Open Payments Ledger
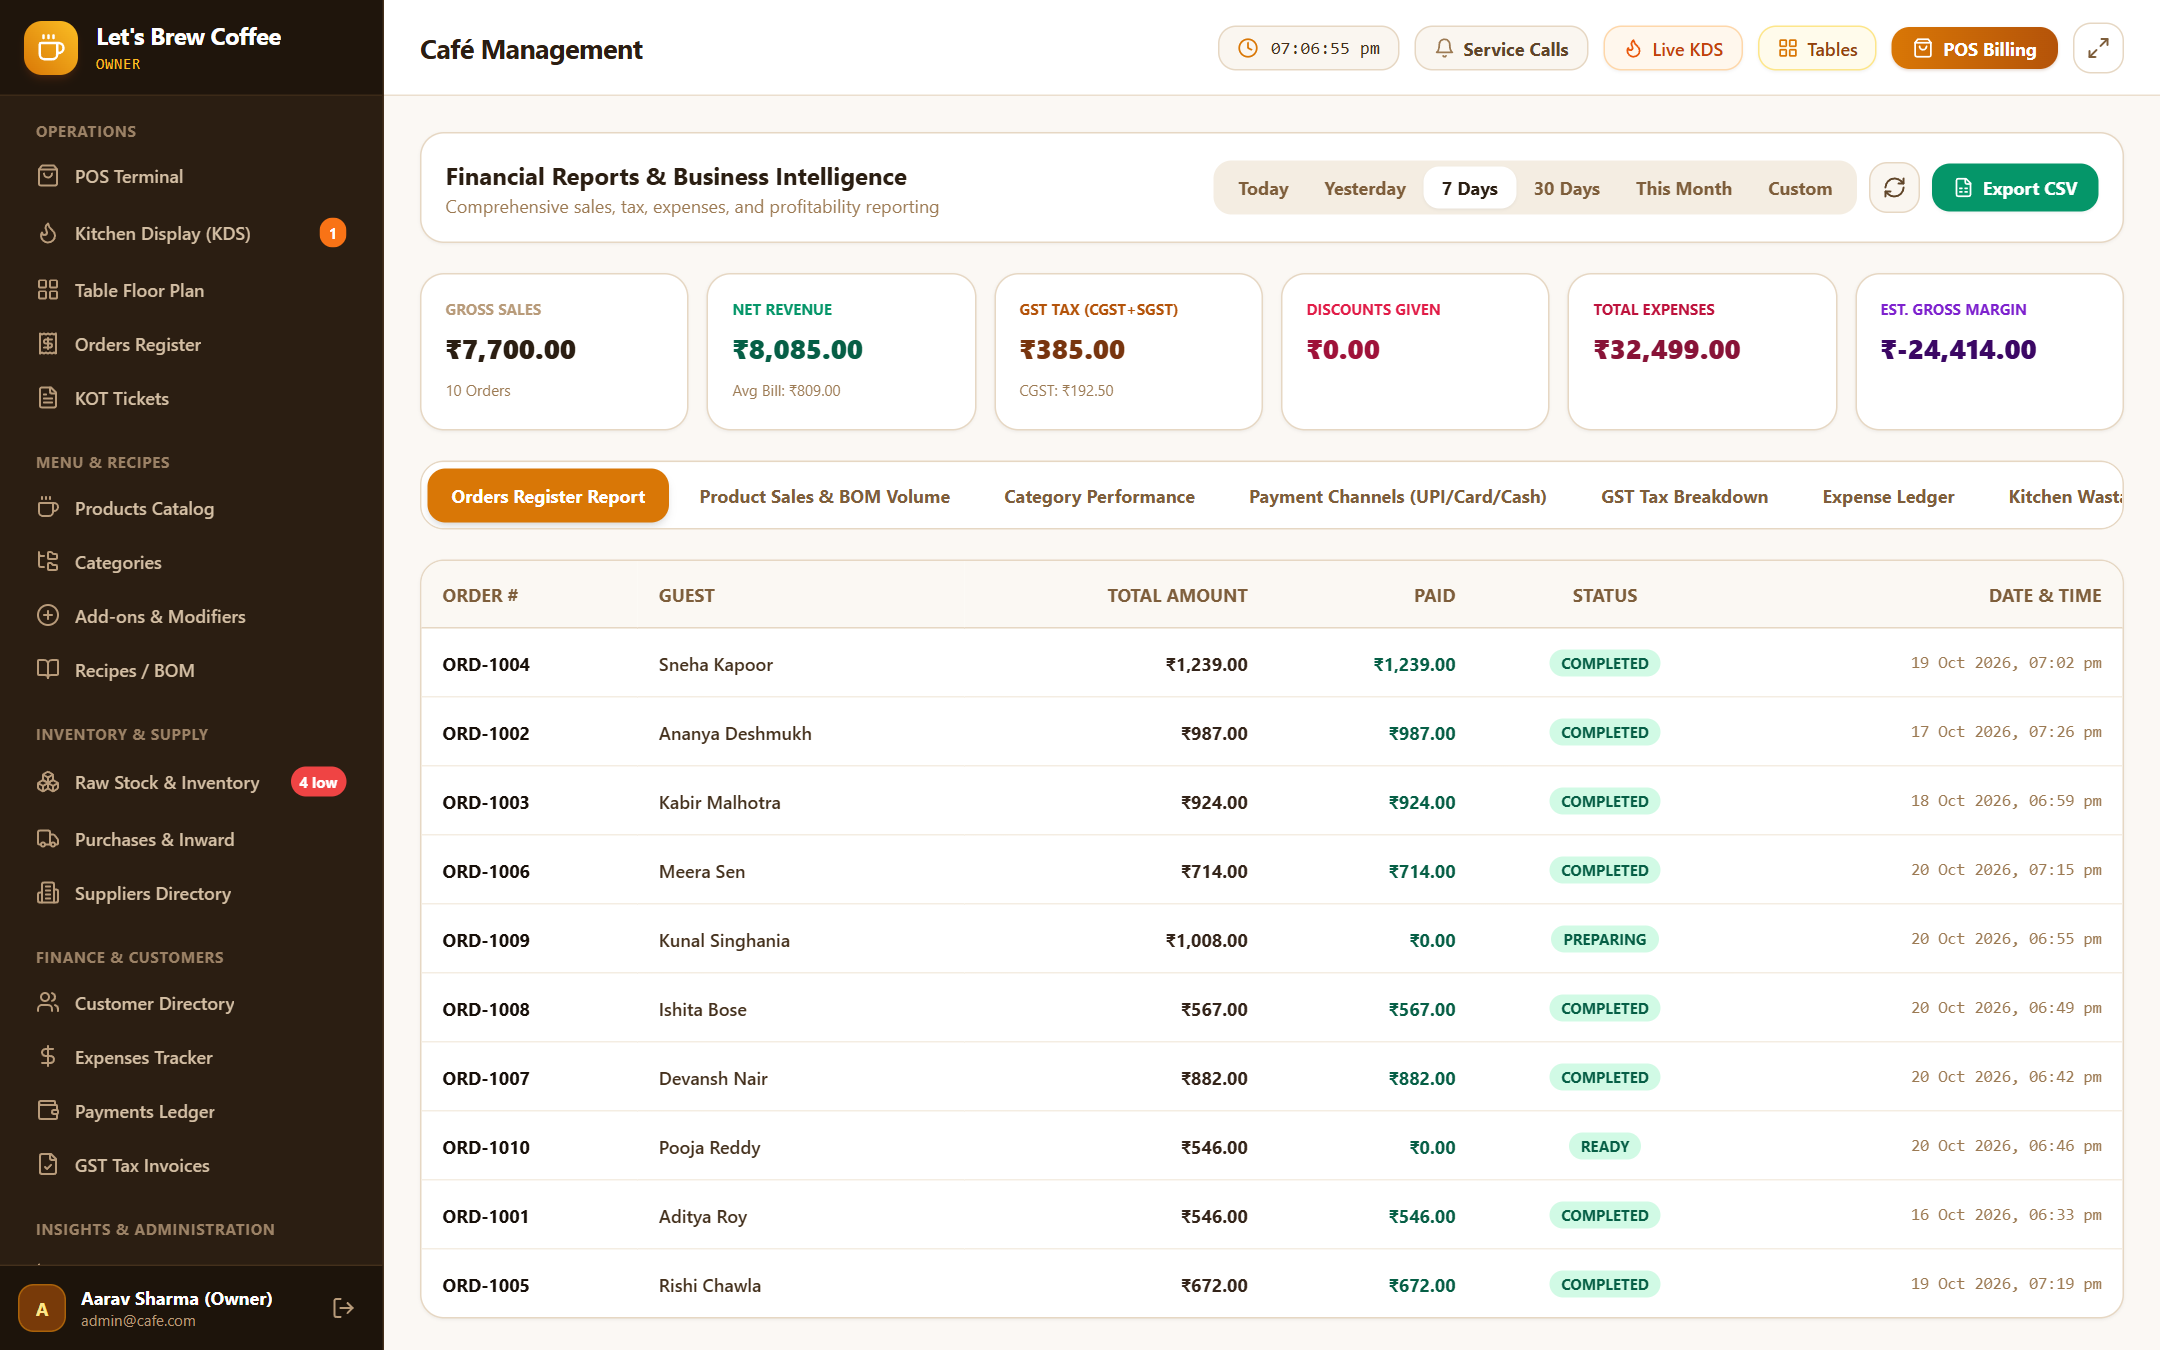Screen dimensions: 2160x1350 (x=191, y=1111)
